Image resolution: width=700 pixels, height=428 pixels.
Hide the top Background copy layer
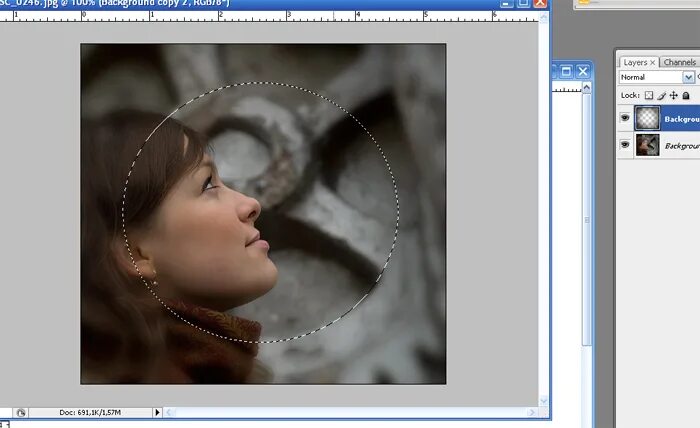(x=625, y=118)
